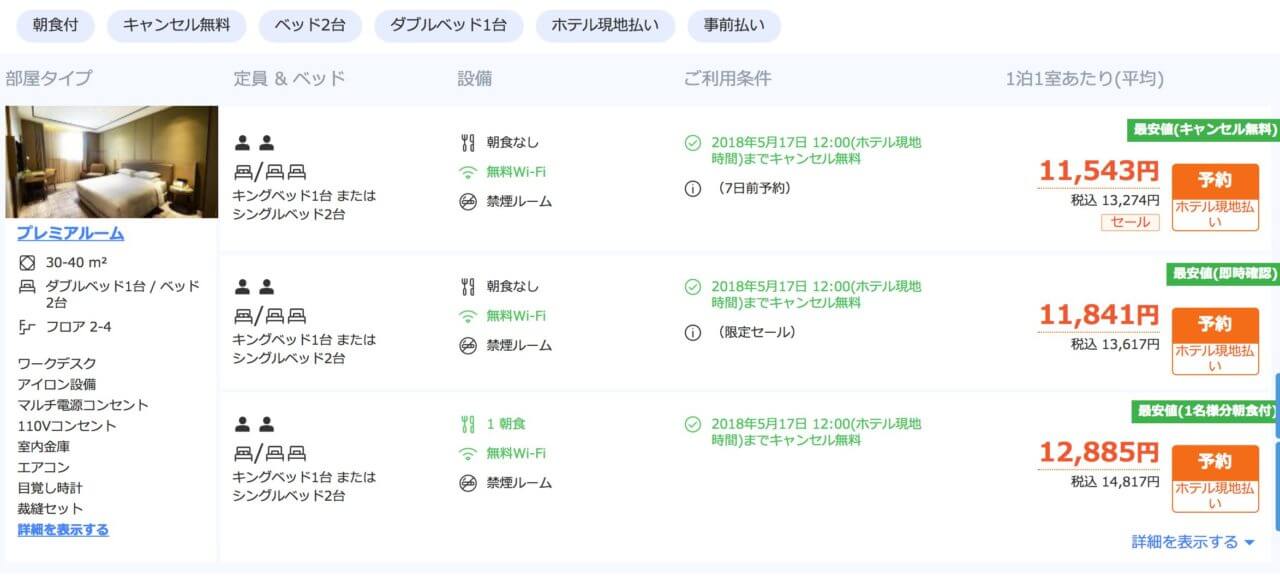This screenshot has height=576, width=1280.
Task: Expand room details under amenities list
Action: 63,530
